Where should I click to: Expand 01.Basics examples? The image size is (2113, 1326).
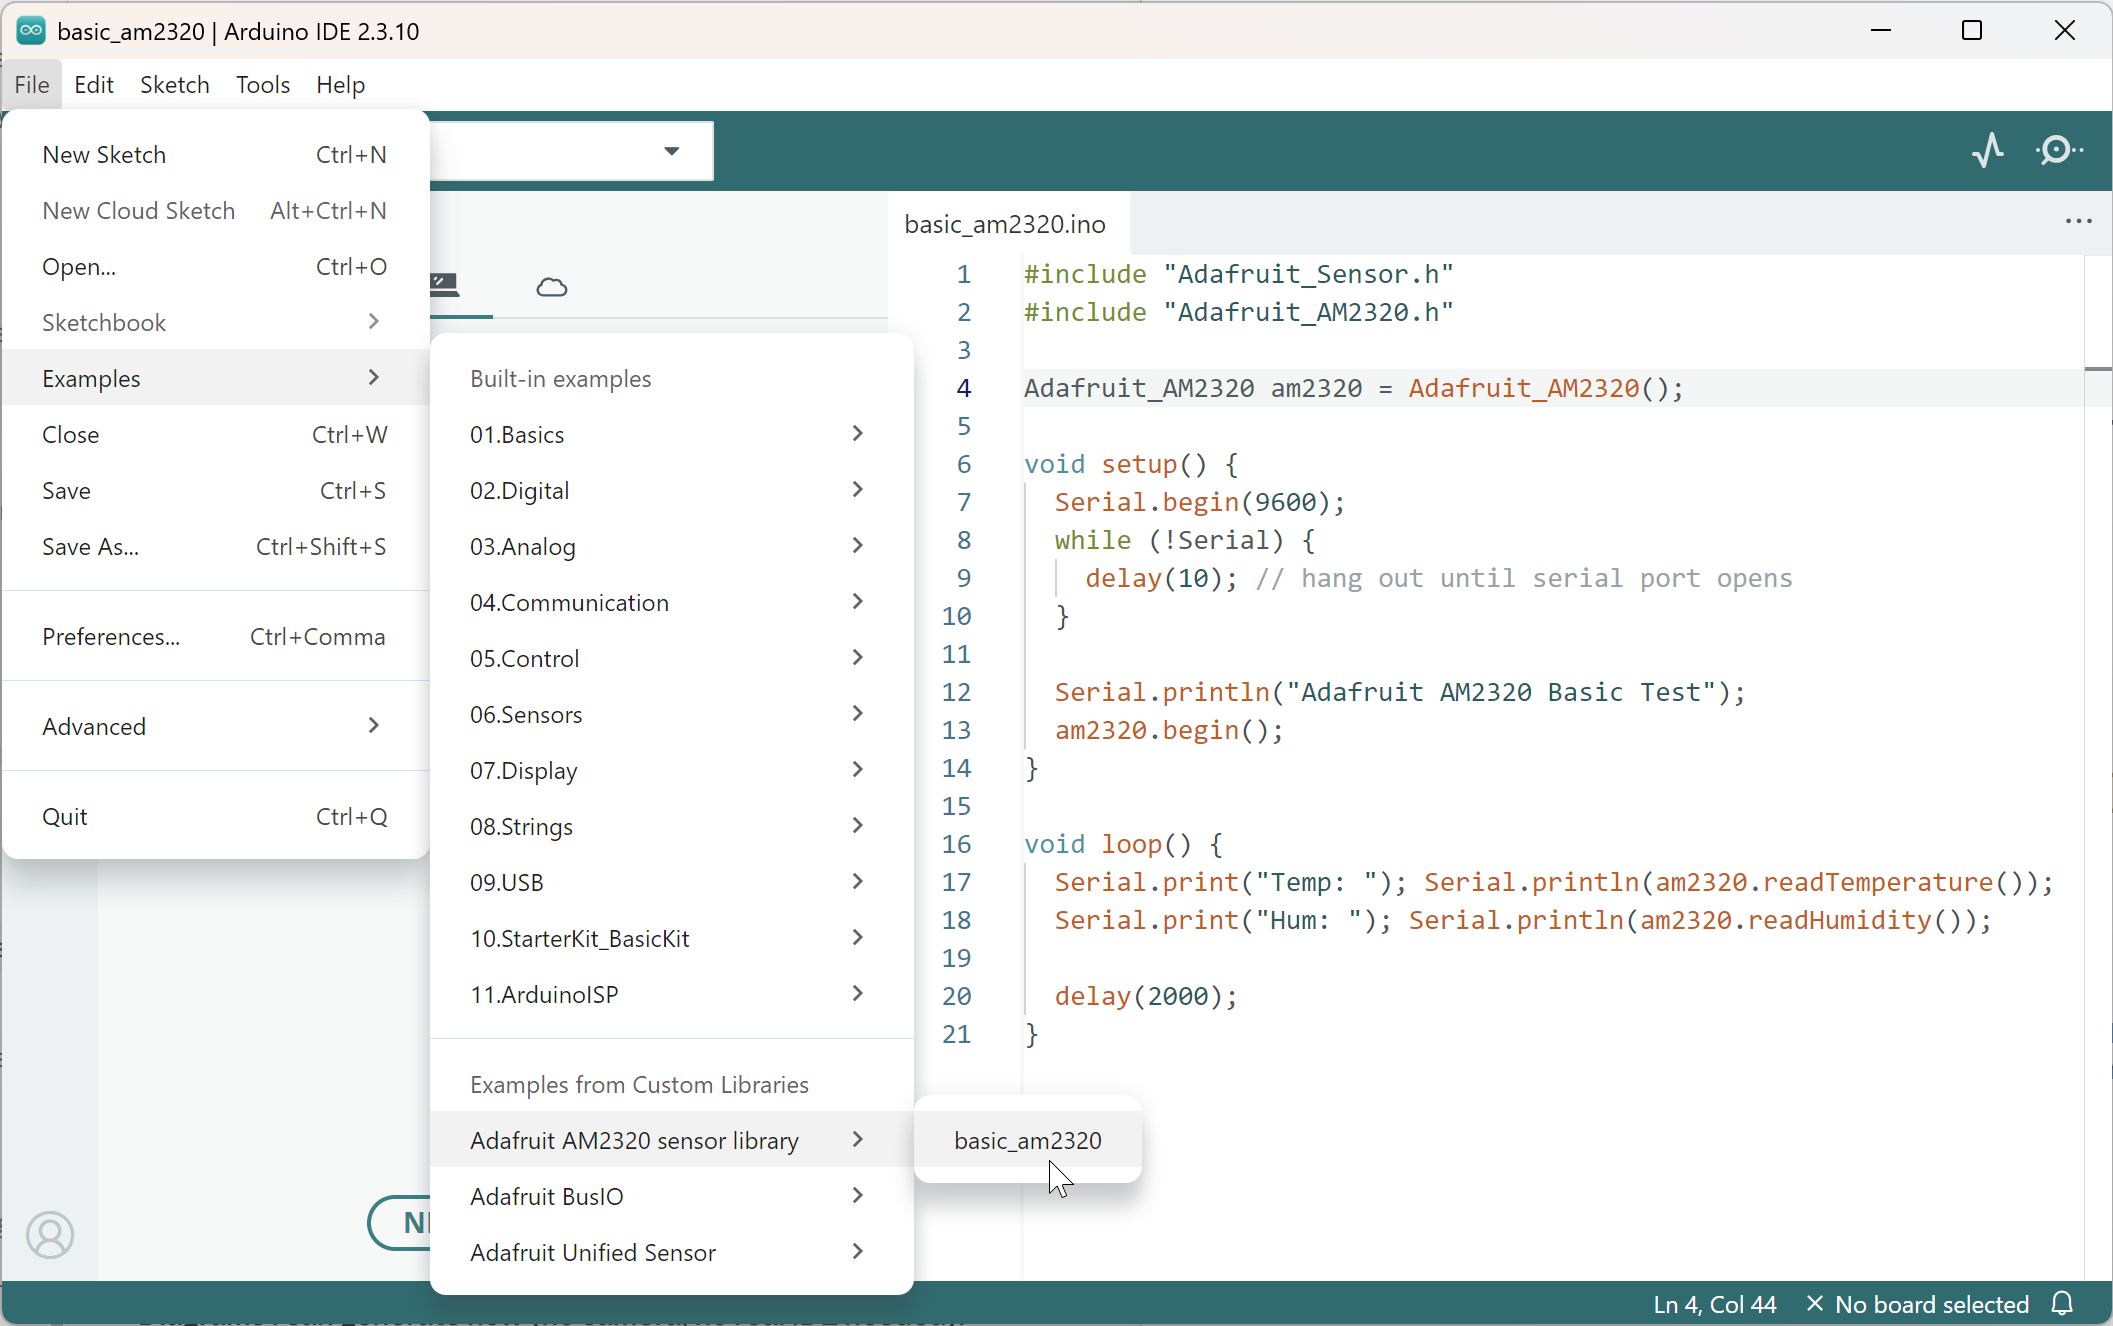click(671, 434)
